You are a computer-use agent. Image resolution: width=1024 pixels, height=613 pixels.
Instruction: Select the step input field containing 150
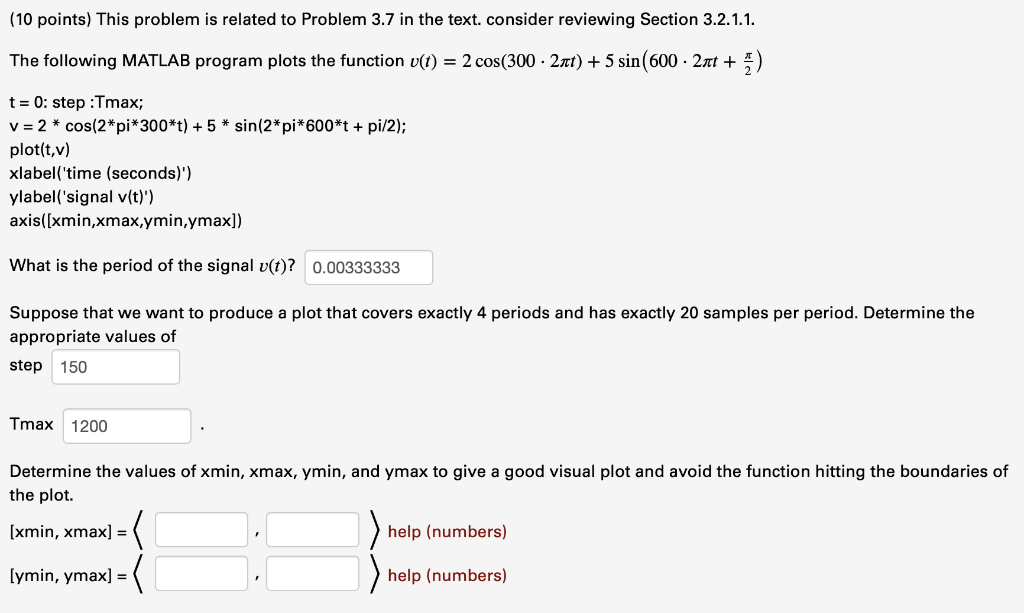[115, 367]
